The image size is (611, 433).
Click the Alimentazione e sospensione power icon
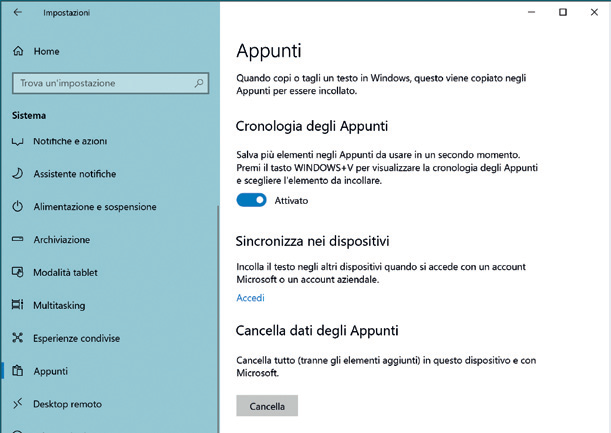point(18,207)
